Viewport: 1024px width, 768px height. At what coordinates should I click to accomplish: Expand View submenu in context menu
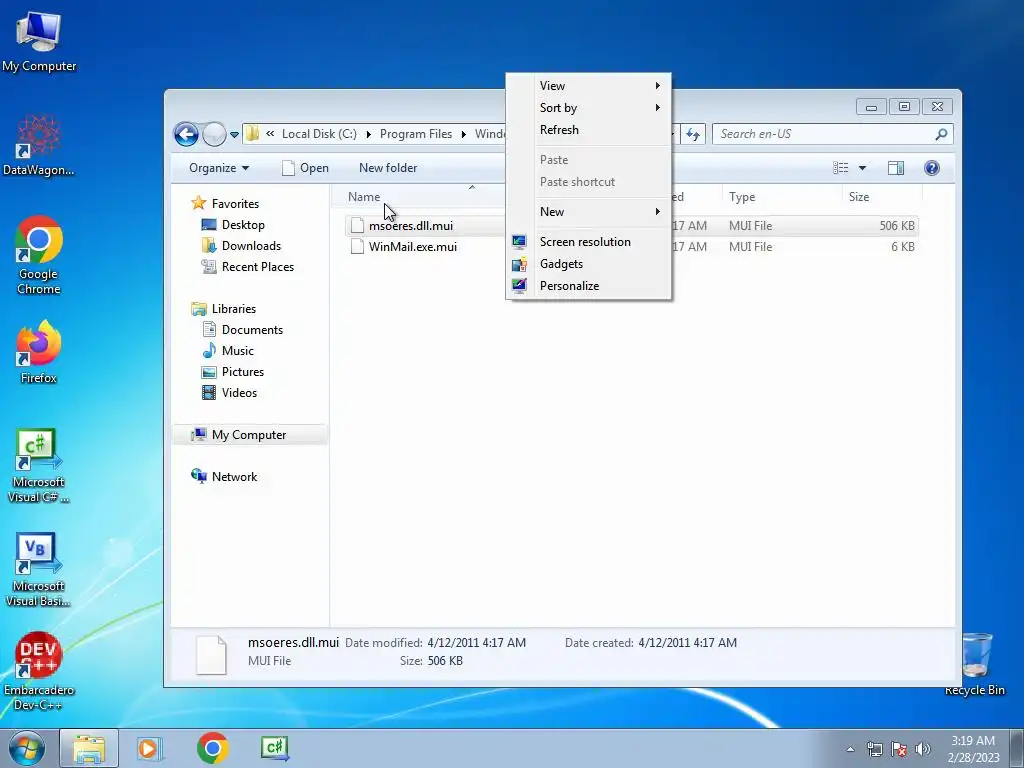tap(588, 86)
